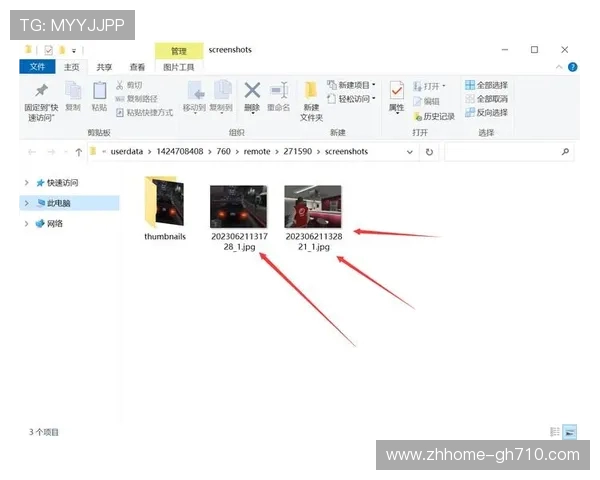
Task: Open Picture Tools (图片工具) tab
Action: (x=179, y=67)
